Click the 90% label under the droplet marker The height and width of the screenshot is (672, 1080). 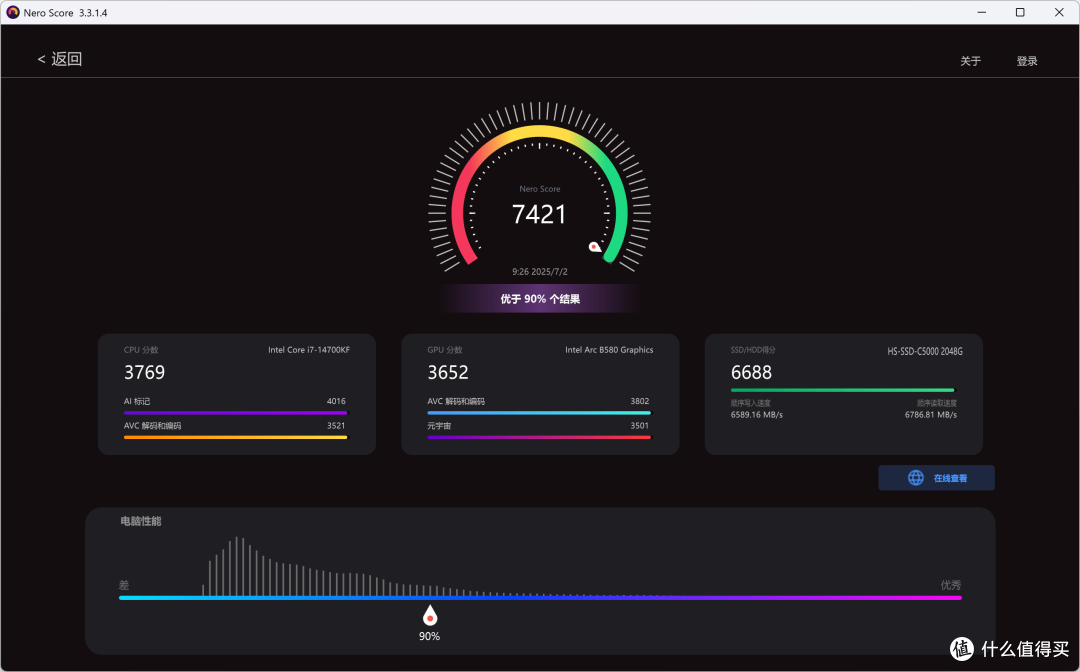point(429,636)
